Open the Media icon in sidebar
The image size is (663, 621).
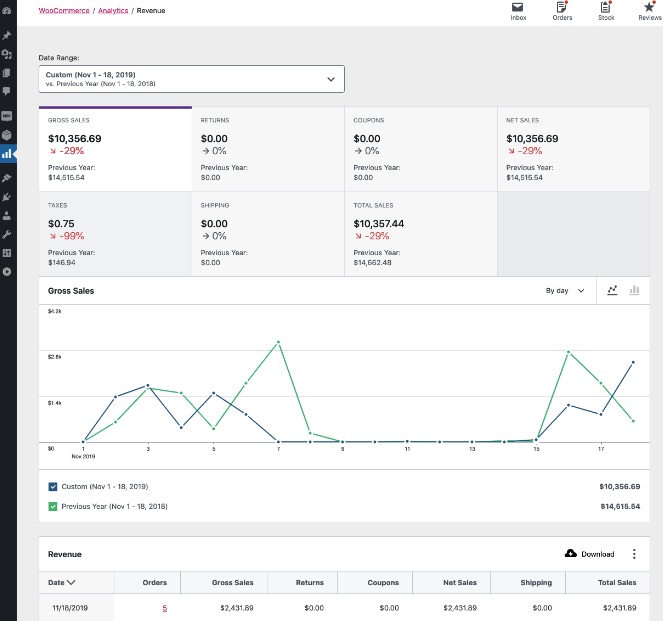(x=6, y=54)
